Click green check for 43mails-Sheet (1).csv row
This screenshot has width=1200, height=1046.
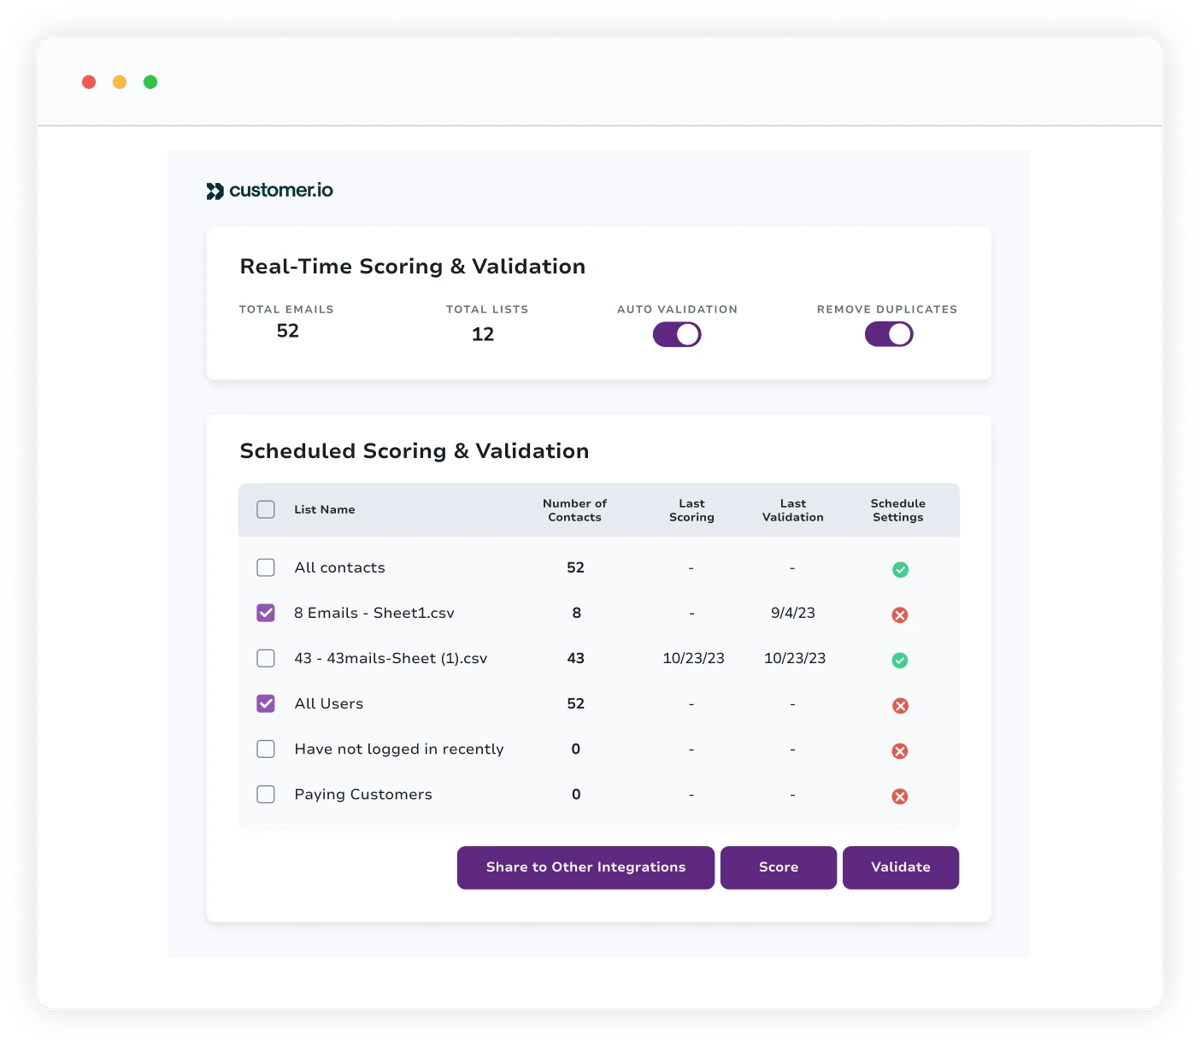pyautogui.click(x=900, y=660)
